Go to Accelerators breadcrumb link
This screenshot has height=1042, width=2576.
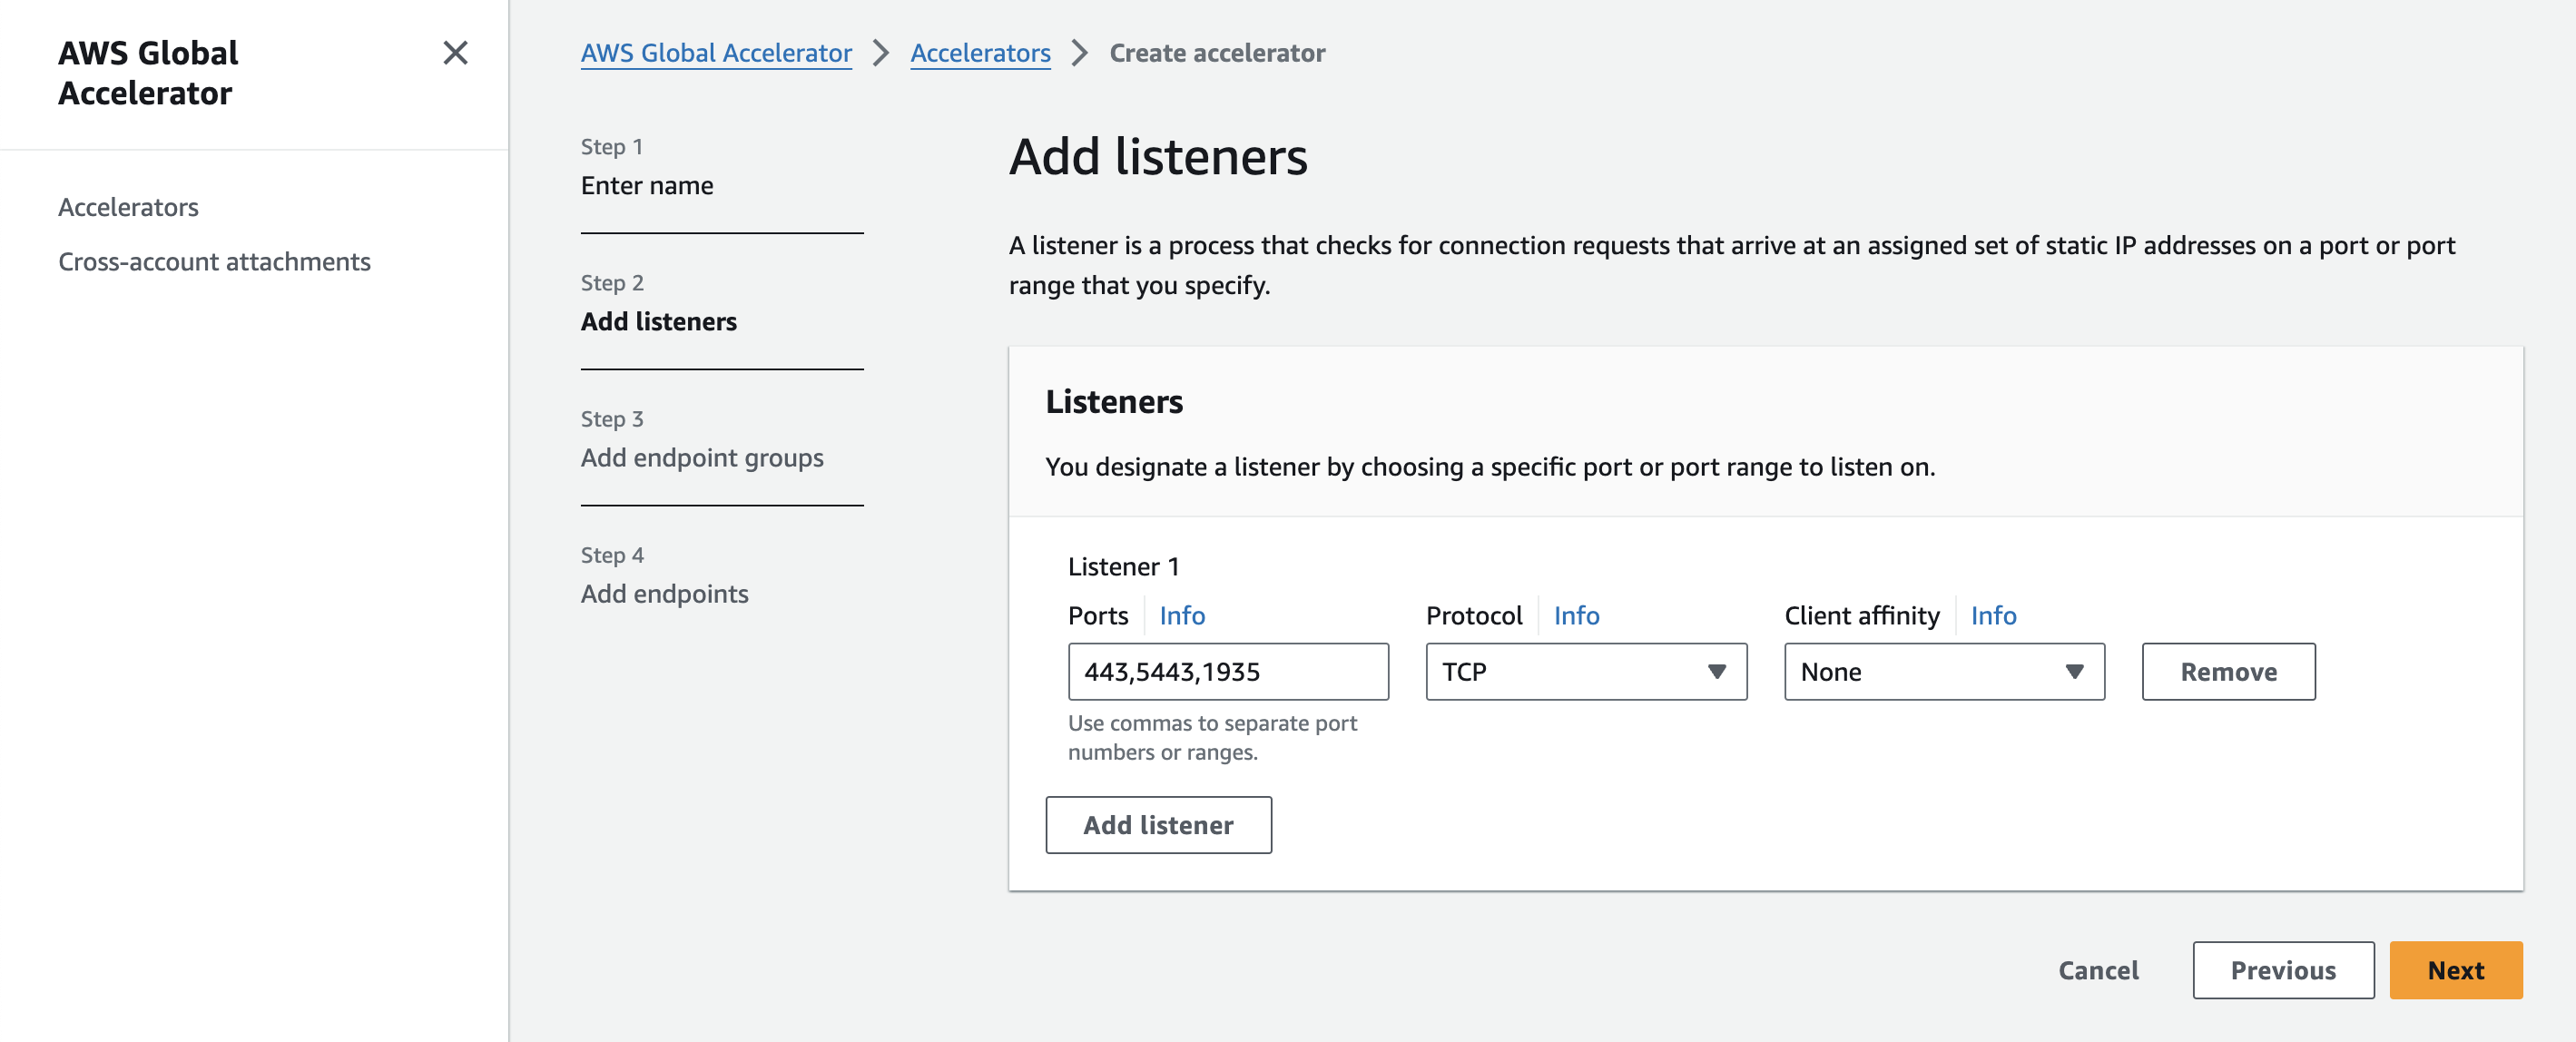(980, 53)
